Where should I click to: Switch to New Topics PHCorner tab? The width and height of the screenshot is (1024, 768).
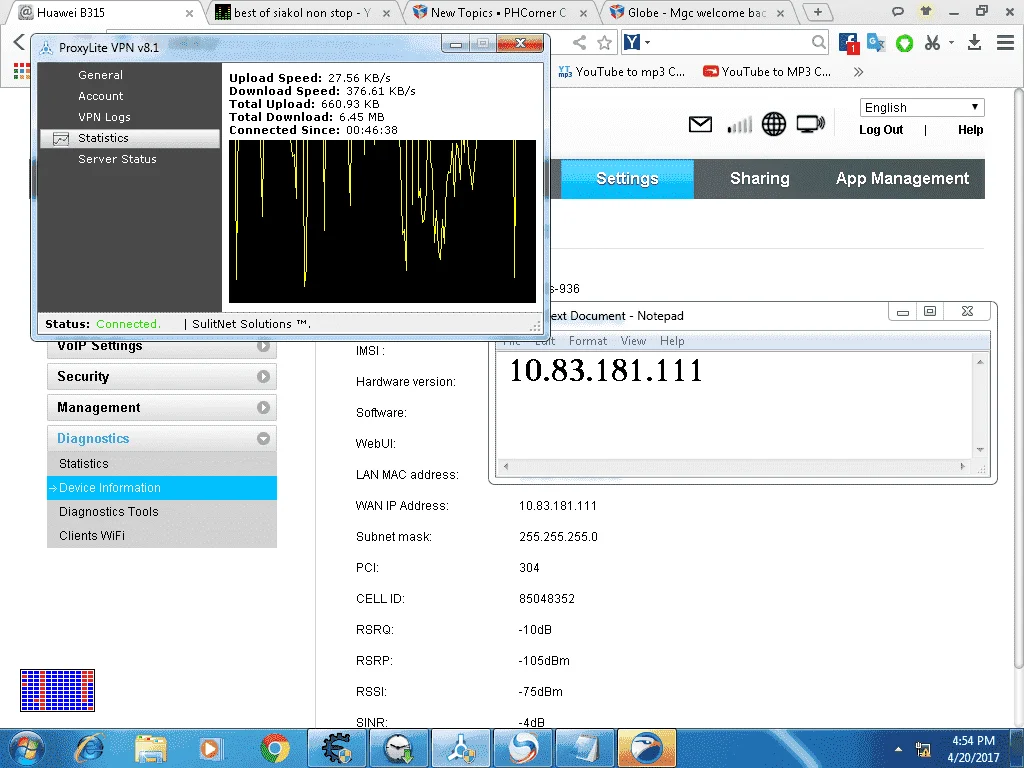(x=499, y=12)
